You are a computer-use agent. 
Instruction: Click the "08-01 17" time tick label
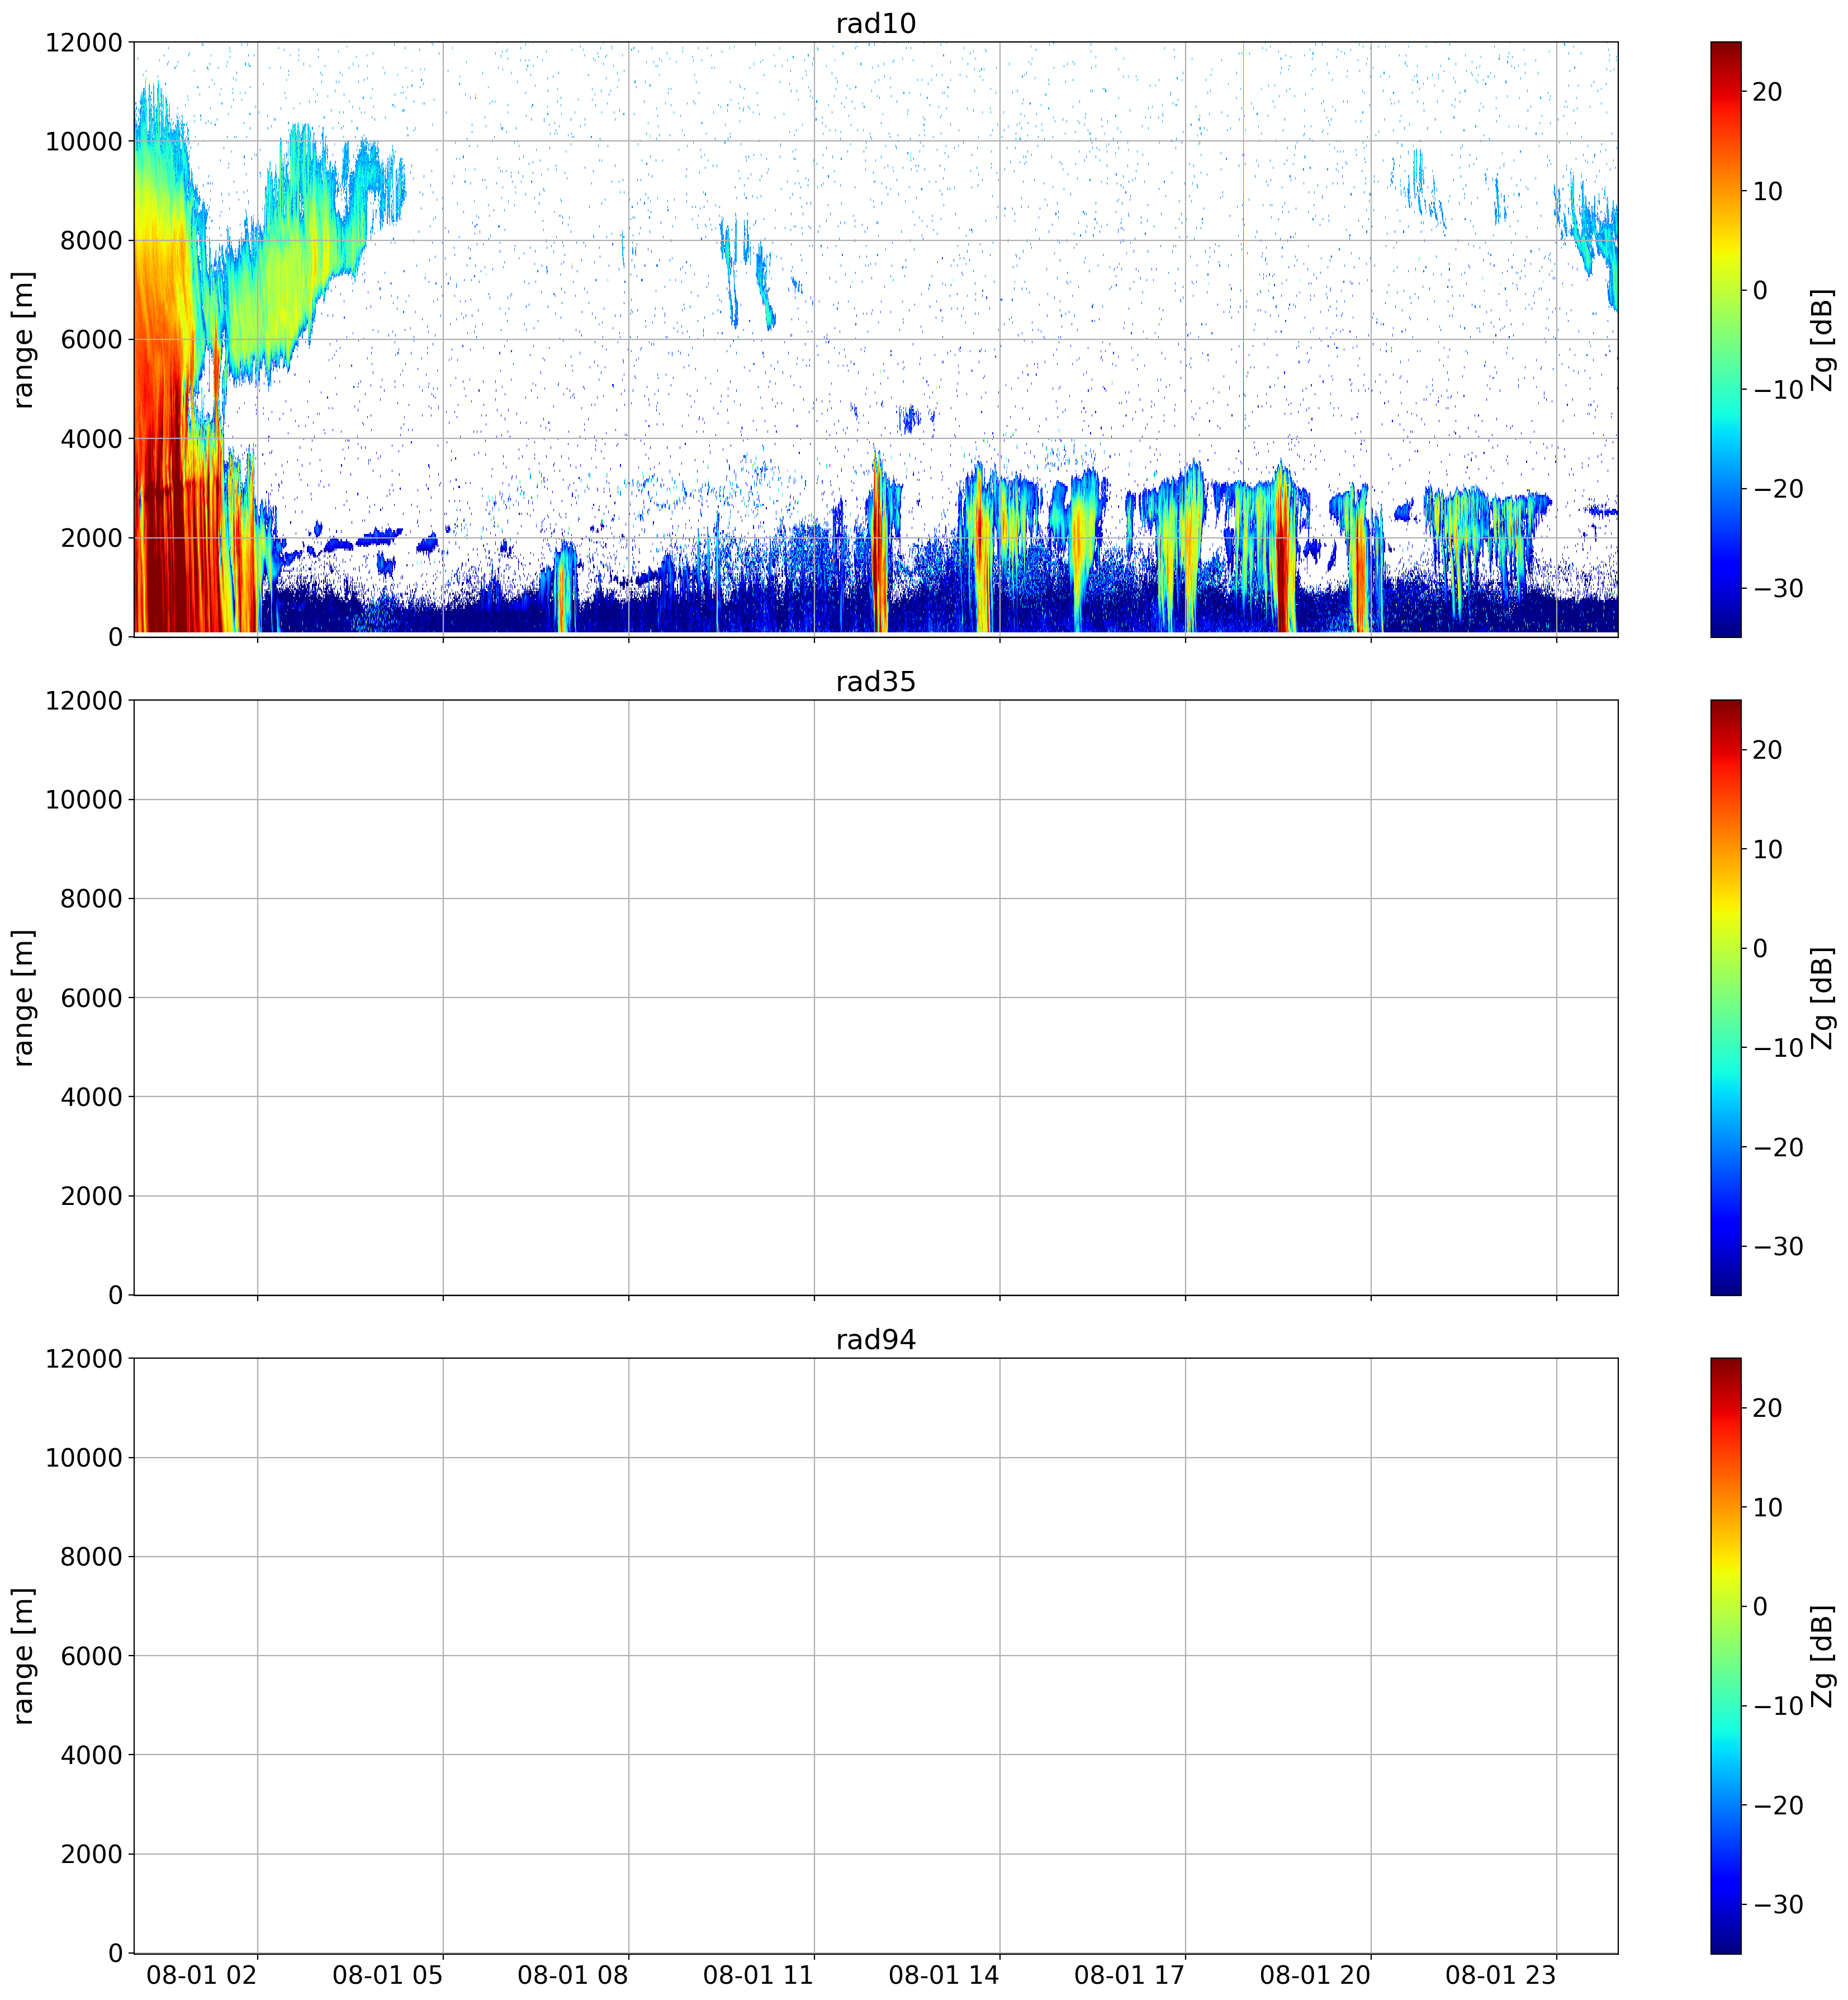pyautogui.click(x=1129, y=1976)
